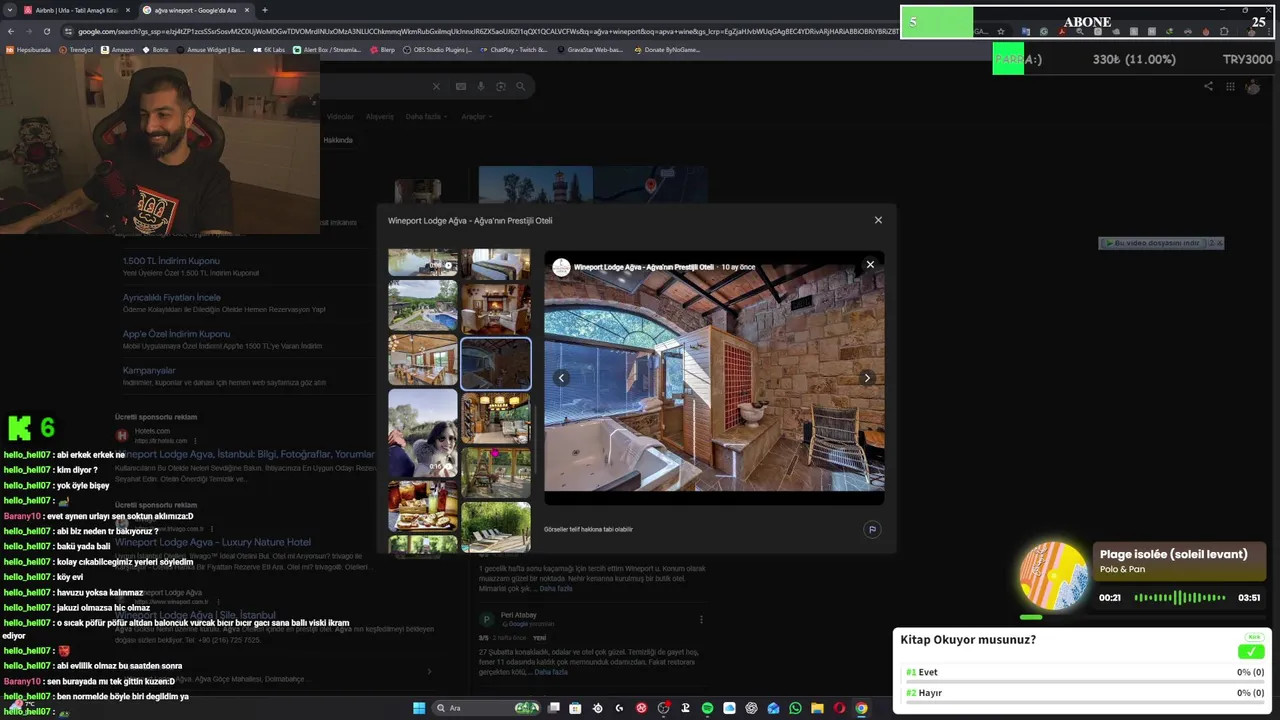This screenshot has height=720, width=1280.
Task: Click the address bar URL
Action: point(485,31)
